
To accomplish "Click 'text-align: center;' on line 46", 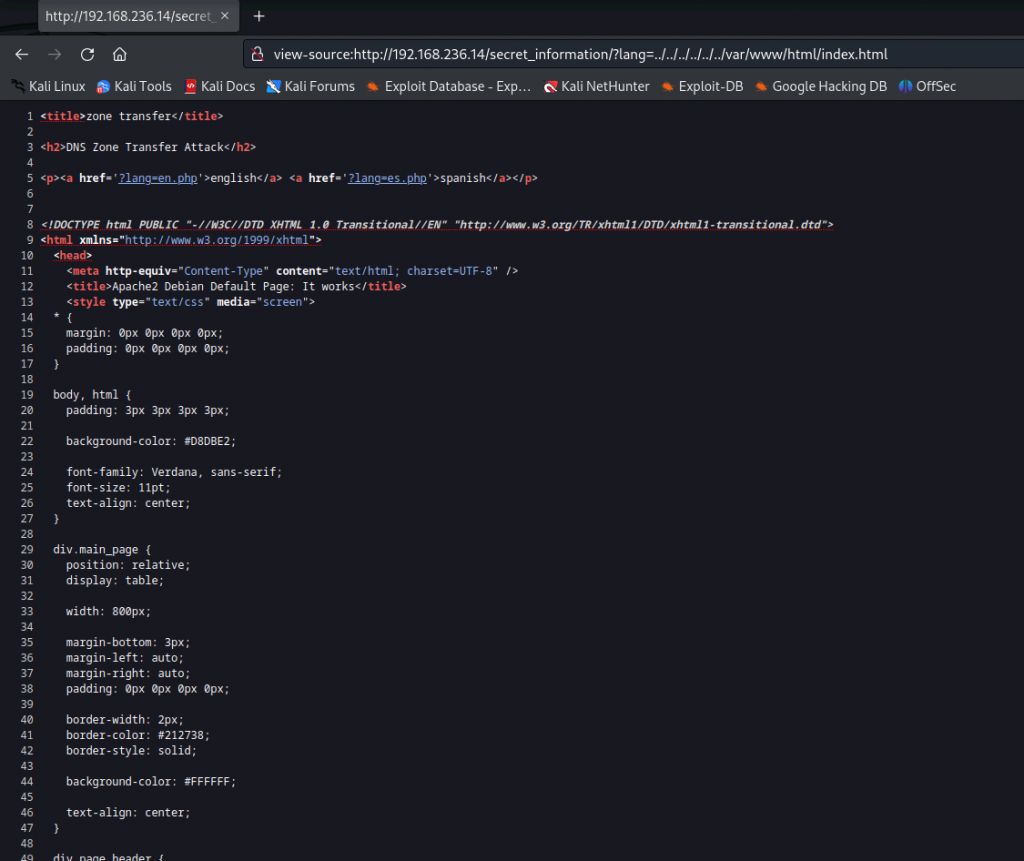I will click(128, 813).
